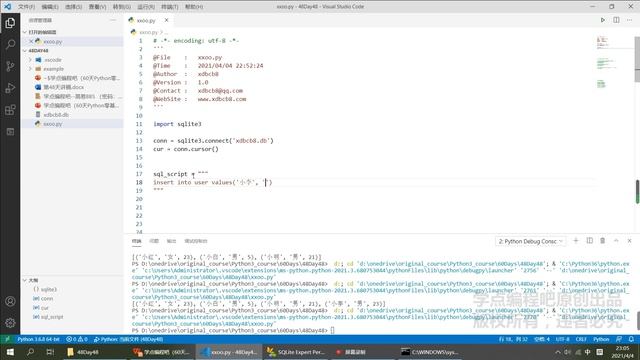
Task: Toggle the IME language indicator in tray
Action: (588, 352)
